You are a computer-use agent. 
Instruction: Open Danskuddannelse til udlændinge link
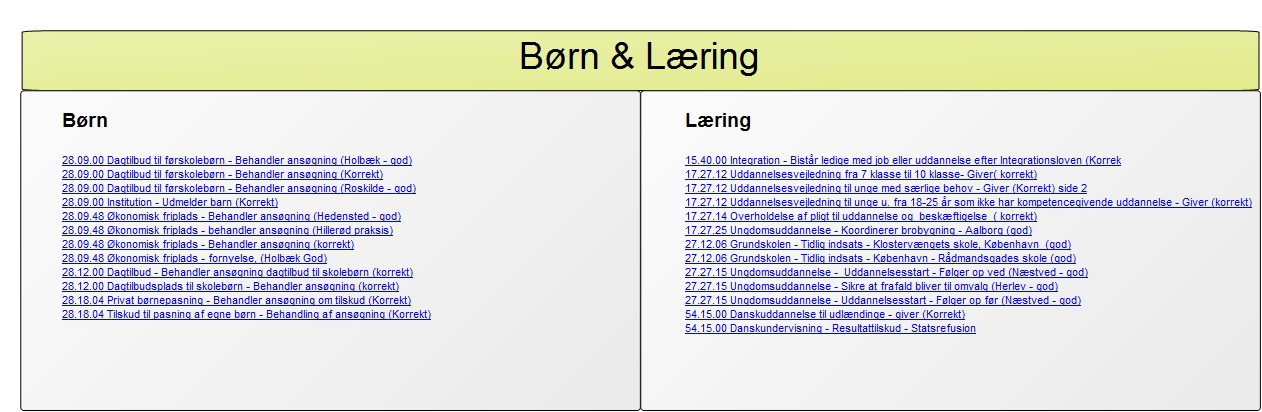(825, 314)
